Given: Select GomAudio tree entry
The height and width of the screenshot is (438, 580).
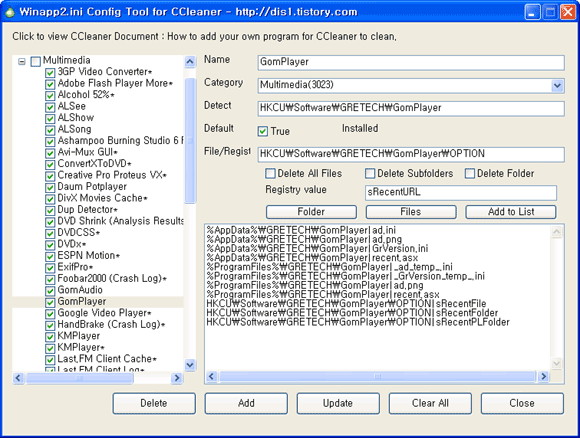Looking at the screenshot, I should click(80, 290).
